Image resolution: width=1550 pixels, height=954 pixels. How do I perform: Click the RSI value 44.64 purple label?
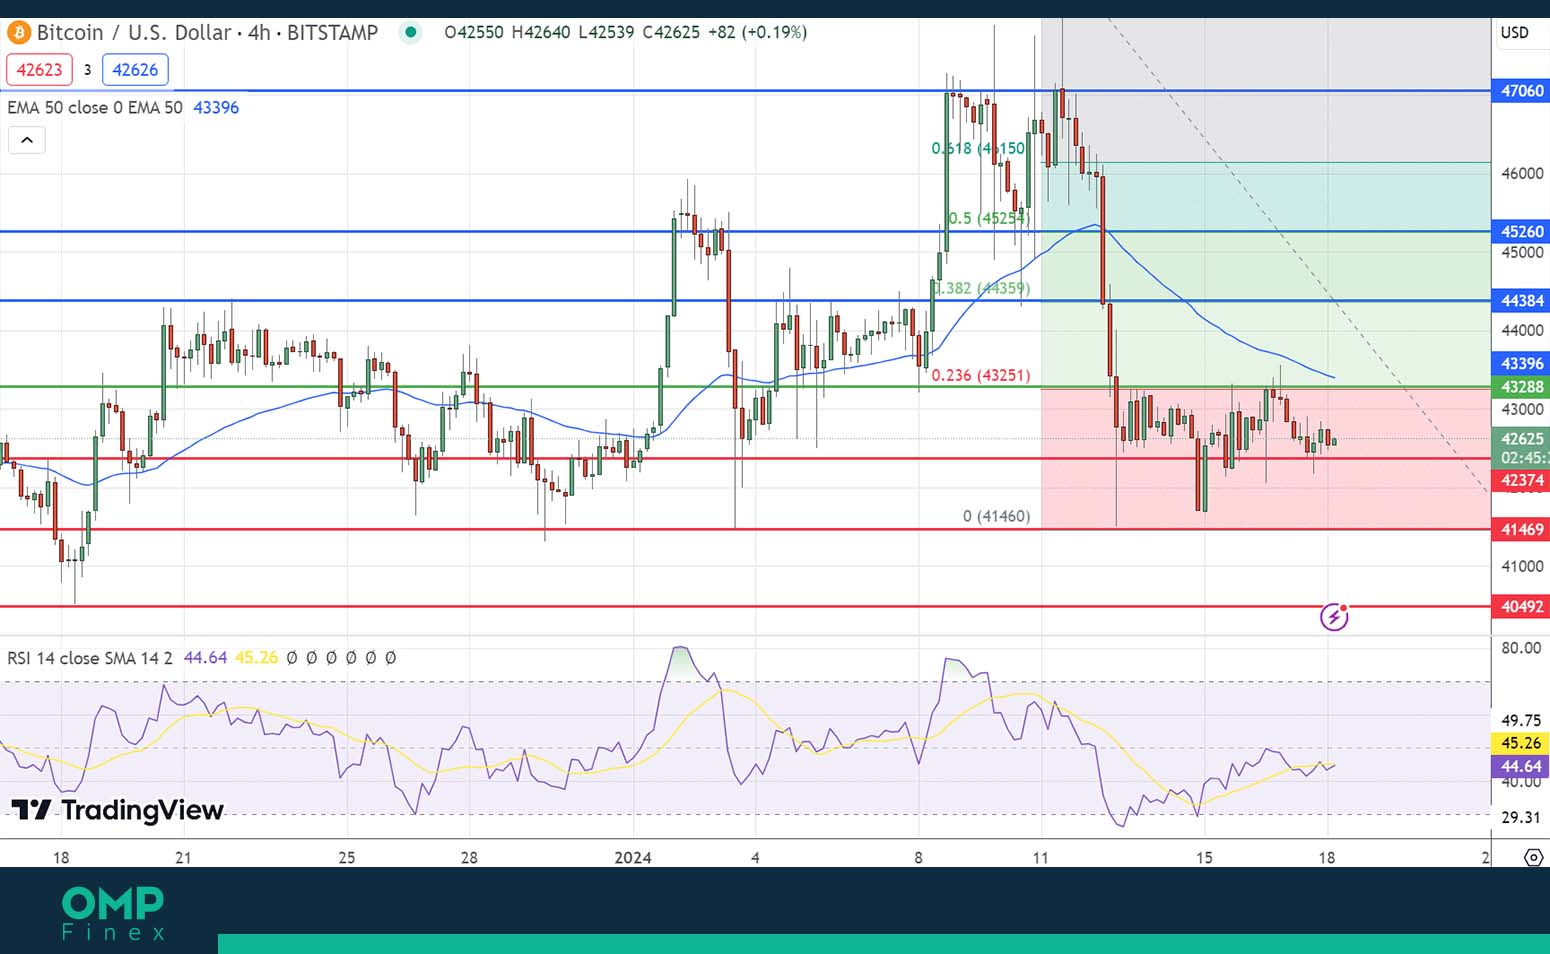pos(1520,766)
